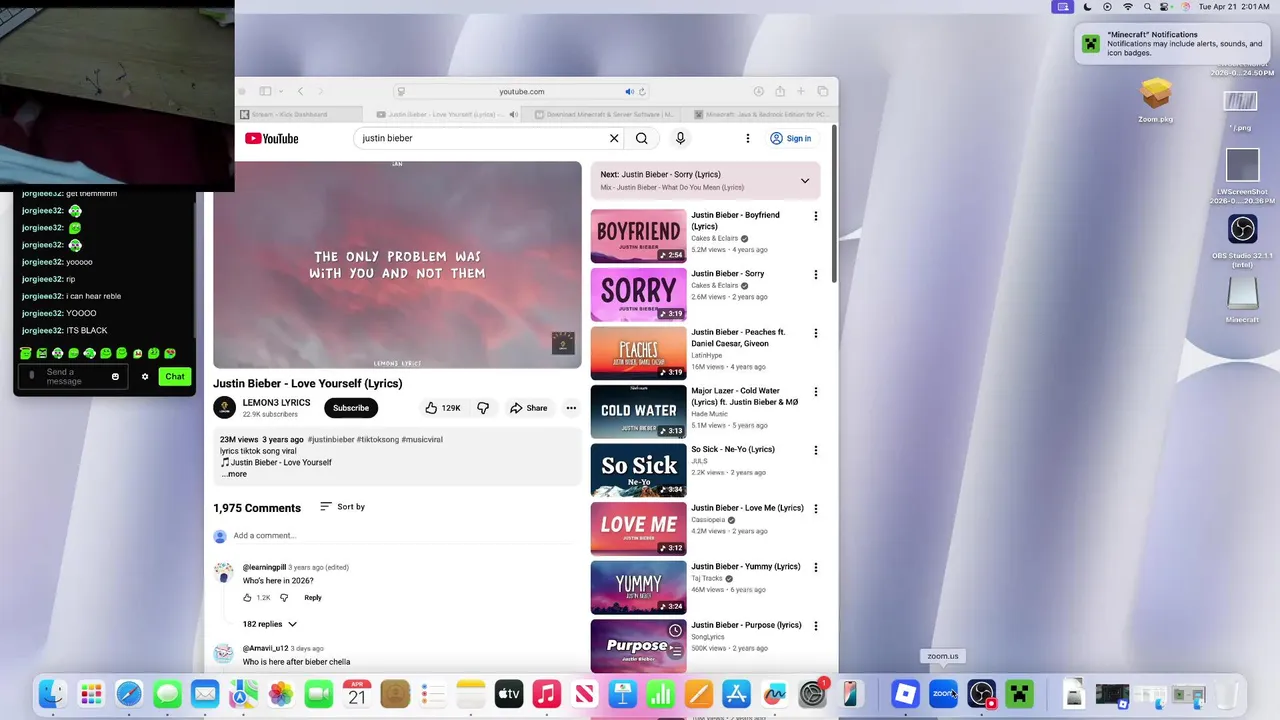
Task: Expand description with ...more
Action: pos(234,474)
